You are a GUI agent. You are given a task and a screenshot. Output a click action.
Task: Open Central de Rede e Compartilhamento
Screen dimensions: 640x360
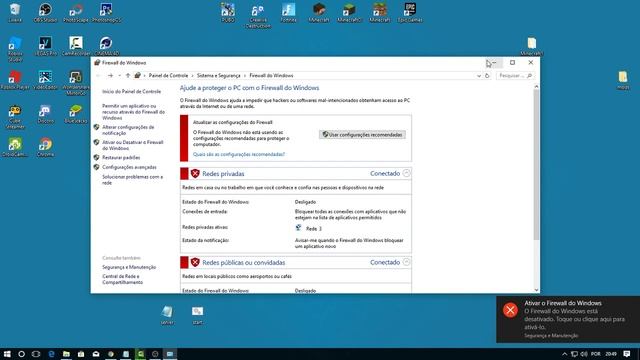pyautogui.click(x=122, y=279)
